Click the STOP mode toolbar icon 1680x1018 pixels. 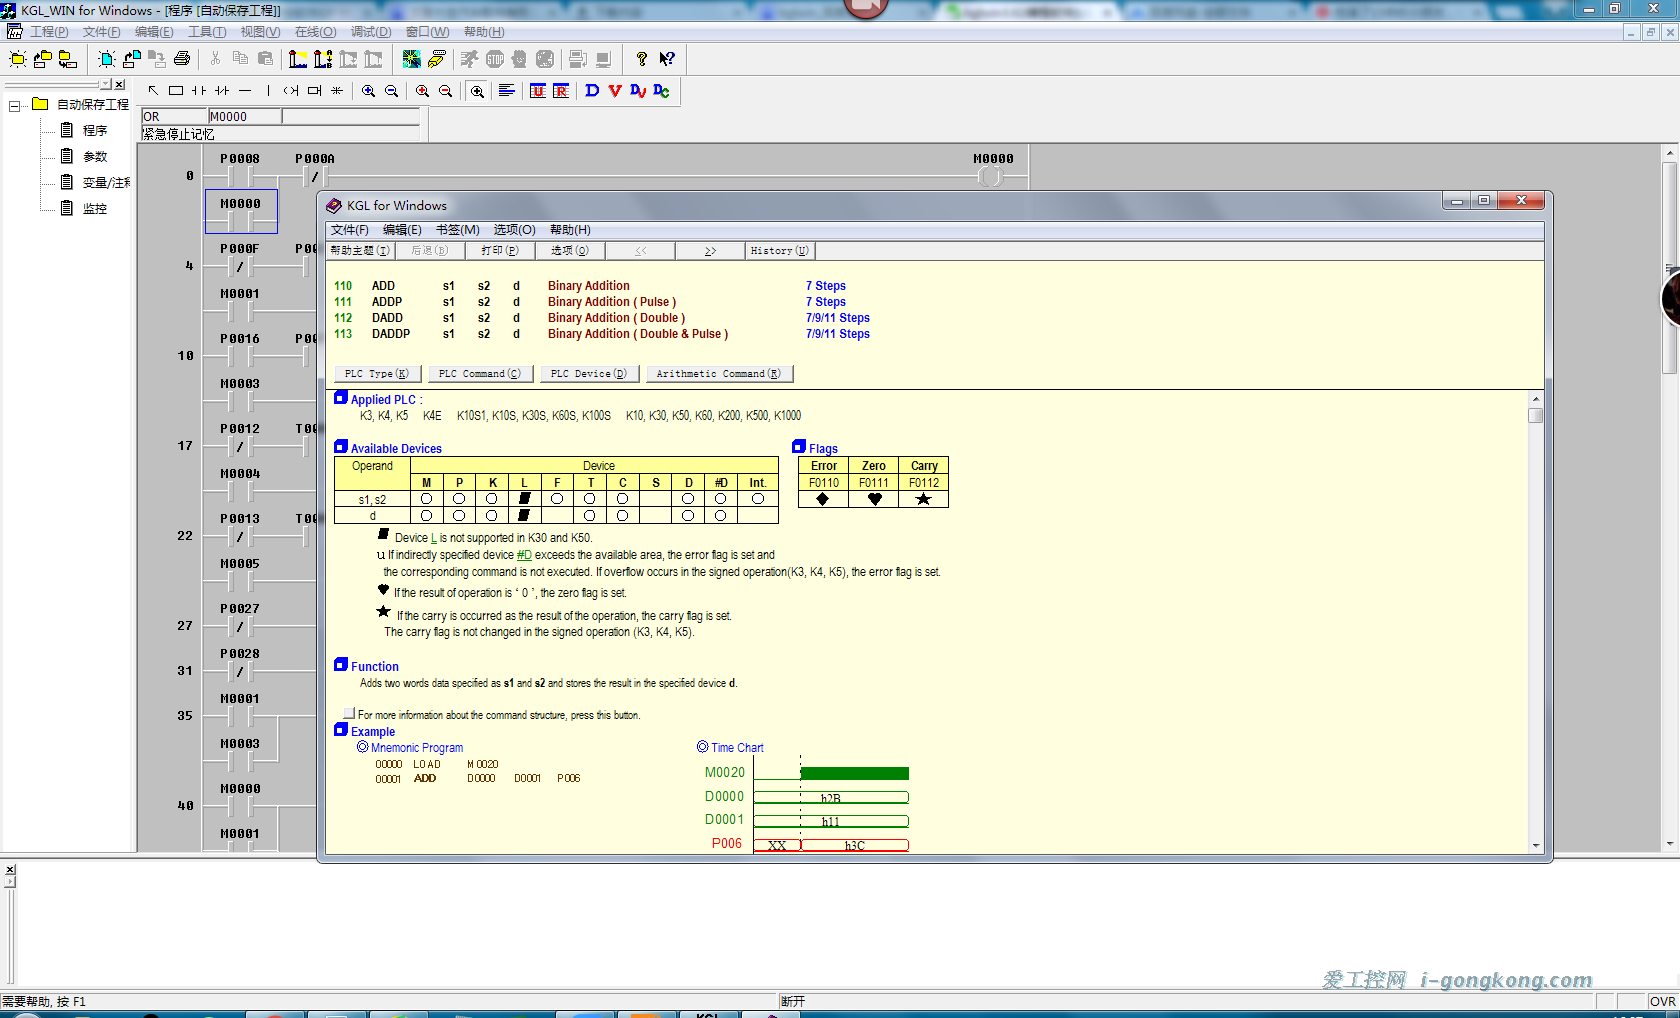[494, 59]
